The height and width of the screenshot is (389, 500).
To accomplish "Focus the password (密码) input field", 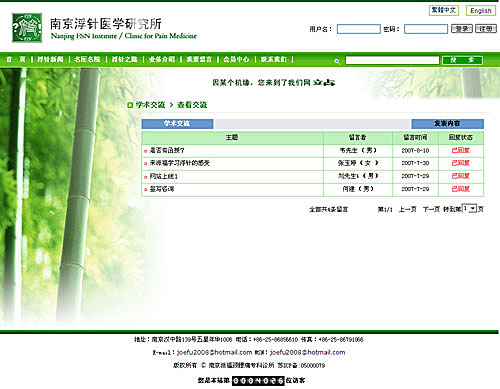I will [426, 29].
